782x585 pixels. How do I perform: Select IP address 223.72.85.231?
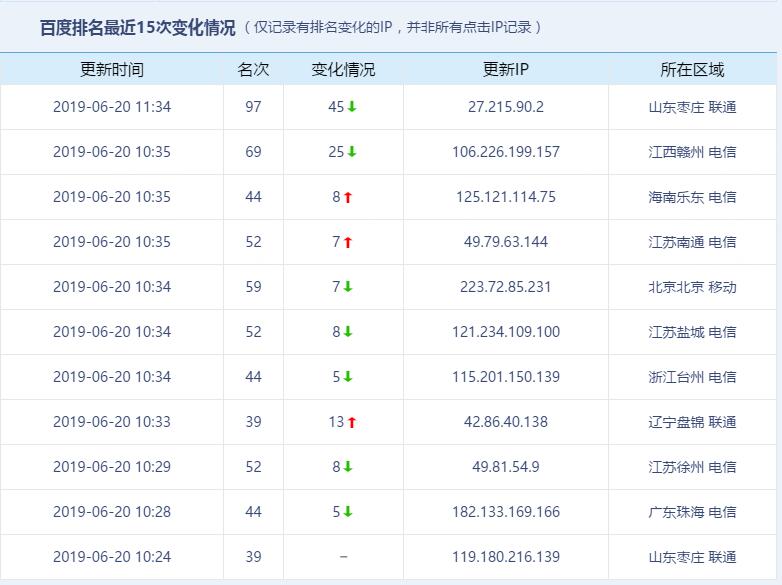[506, 287]
